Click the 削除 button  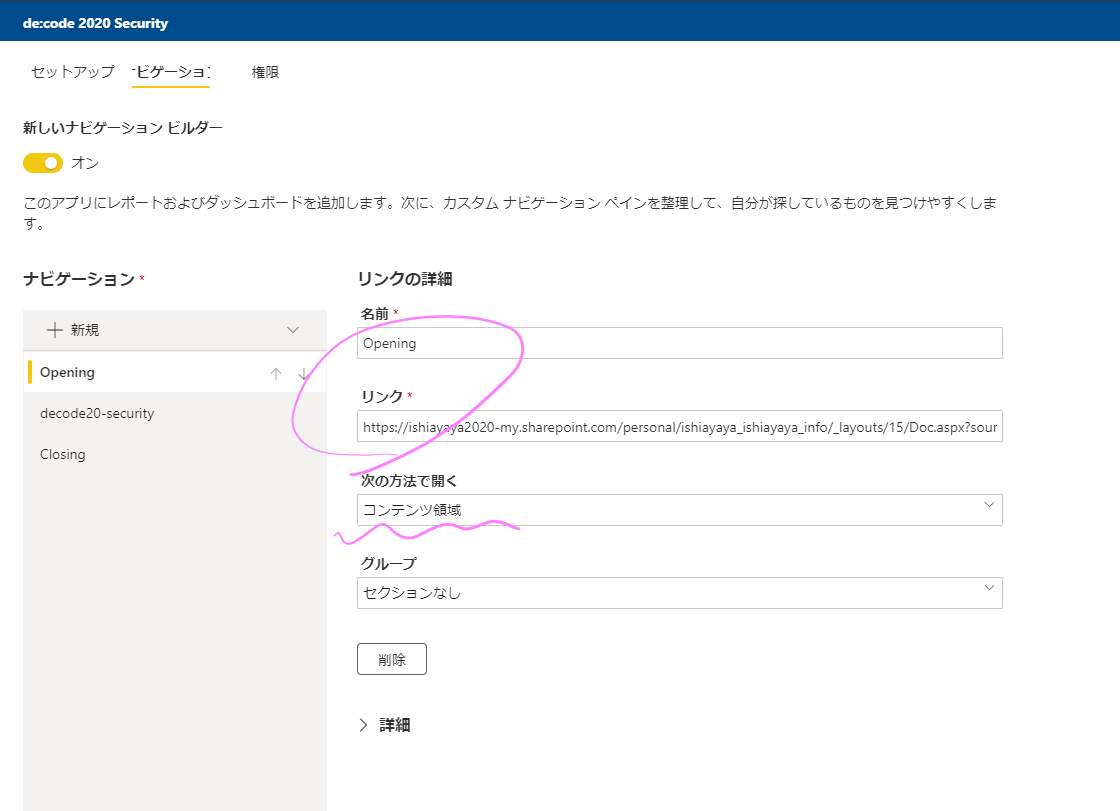point(391,659)
